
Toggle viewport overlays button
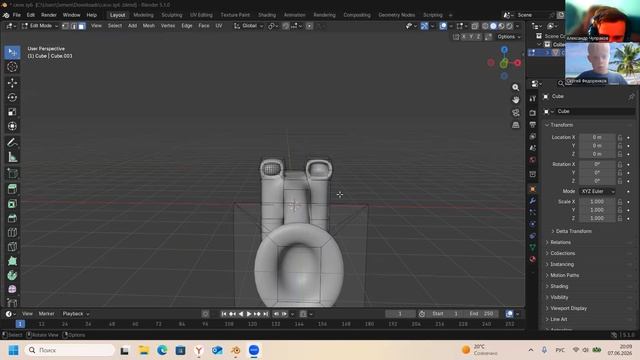[443, 26]
